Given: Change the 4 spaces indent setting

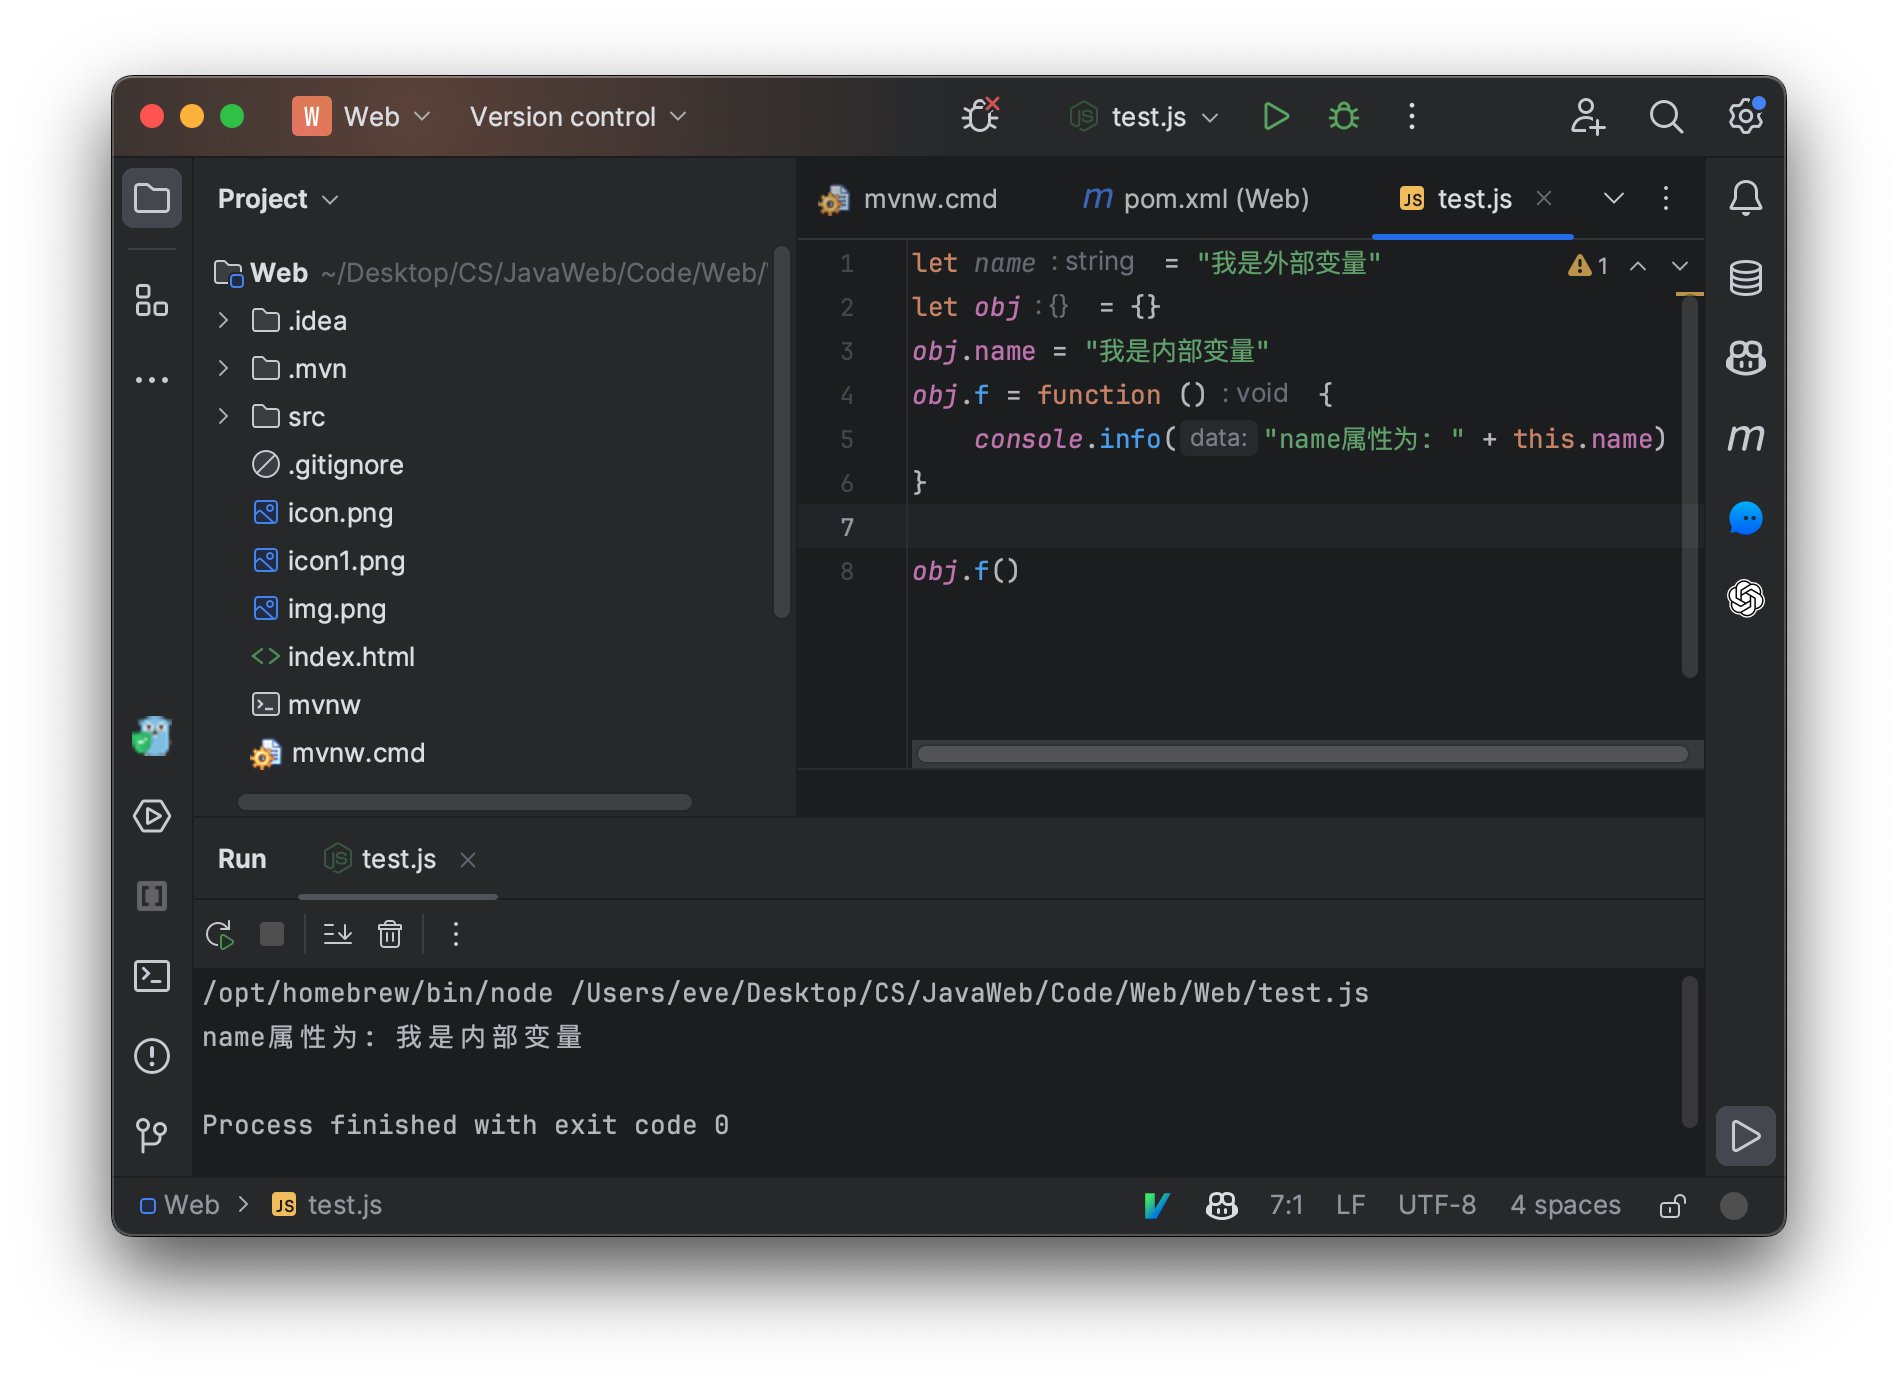Looking at the screenshot, I should point(1566,1205).
